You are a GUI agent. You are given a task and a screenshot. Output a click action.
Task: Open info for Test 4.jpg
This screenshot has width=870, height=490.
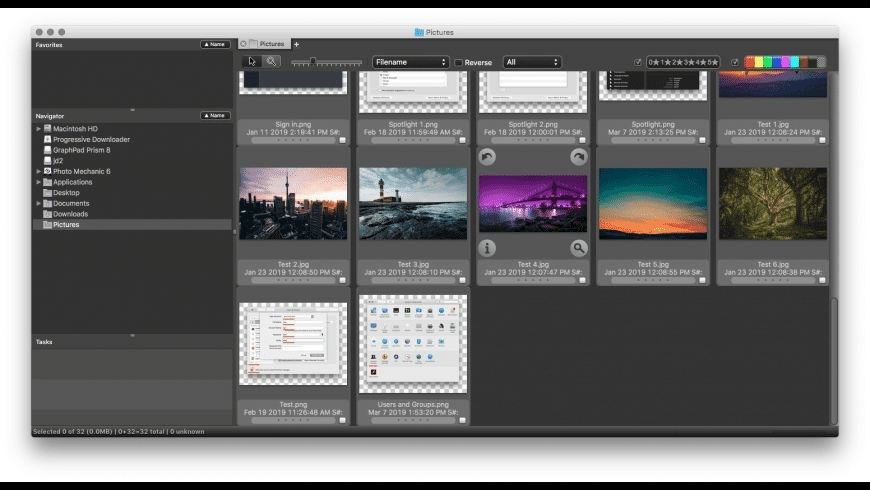pyautogui.click(x=487, y=248)
